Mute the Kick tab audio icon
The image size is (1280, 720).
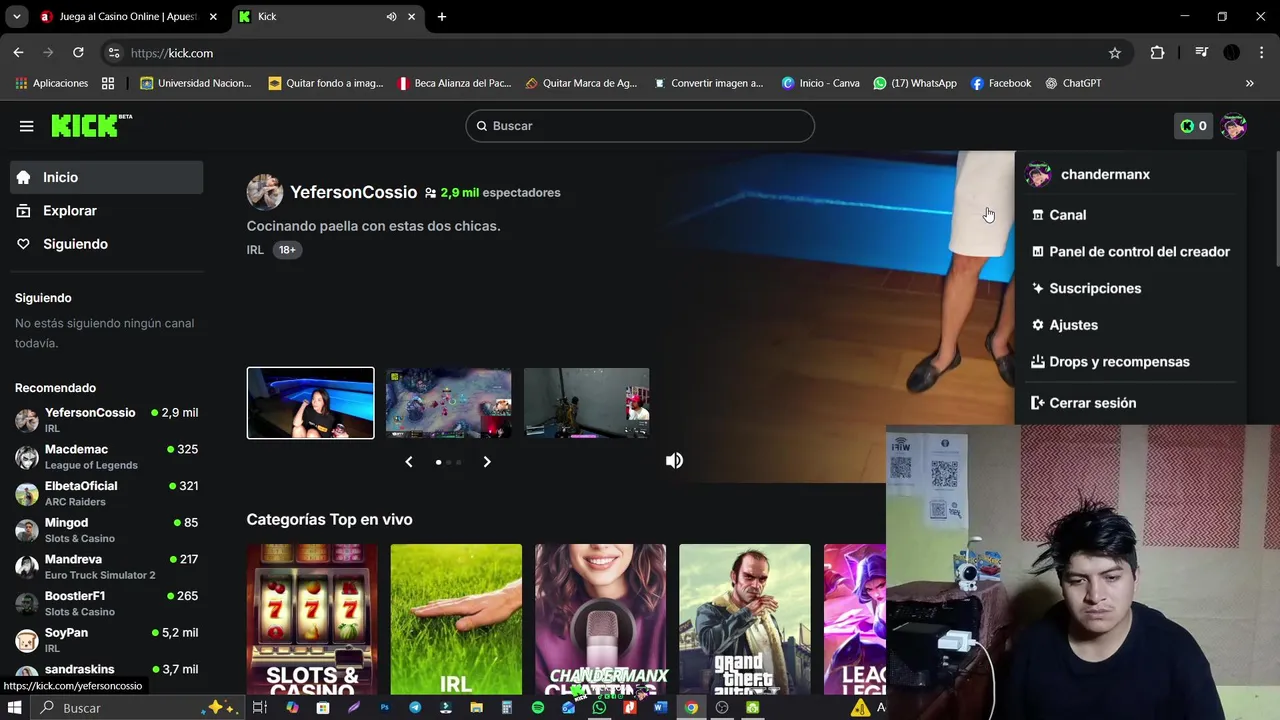(391, 17)
